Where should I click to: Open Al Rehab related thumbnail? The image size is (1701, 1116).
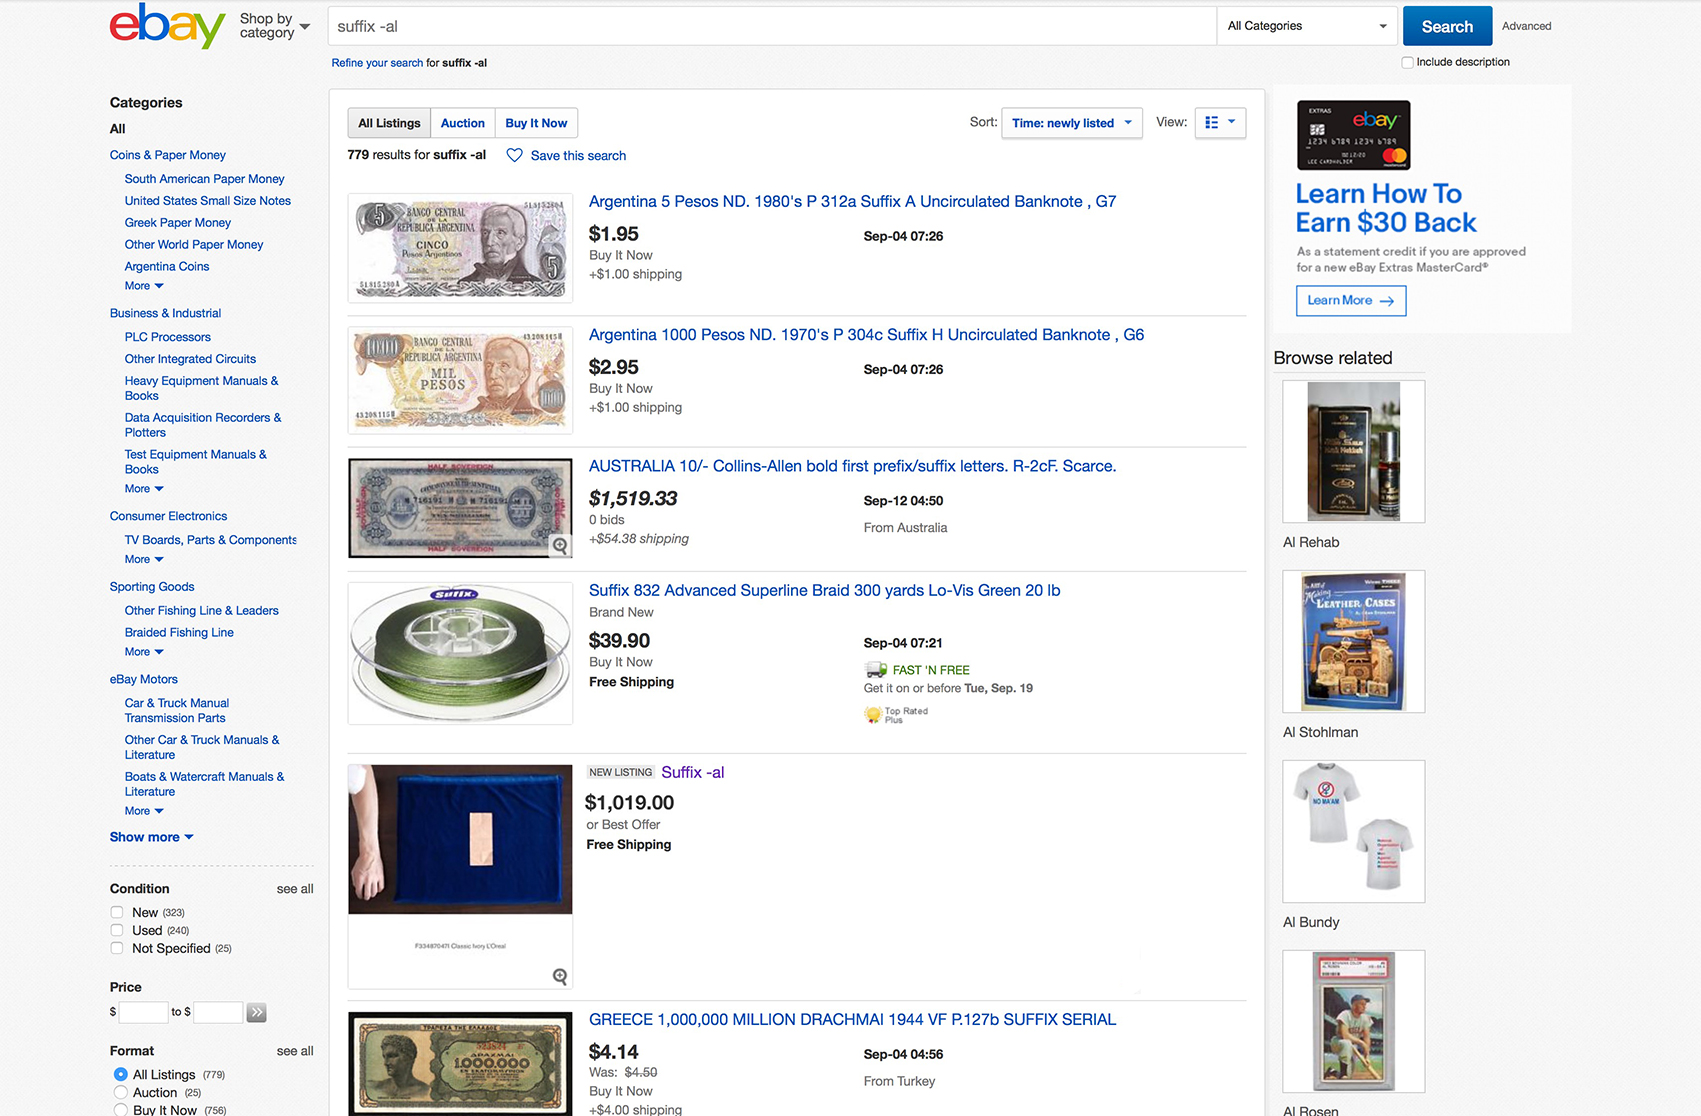pos(1354,451)
